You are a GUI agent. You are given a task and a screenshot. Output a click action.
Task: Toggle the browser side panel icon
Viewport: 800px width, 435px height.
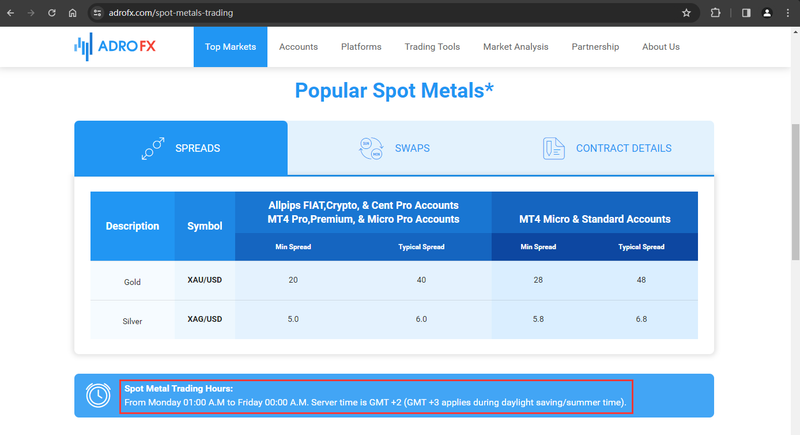tap(746, 13)
